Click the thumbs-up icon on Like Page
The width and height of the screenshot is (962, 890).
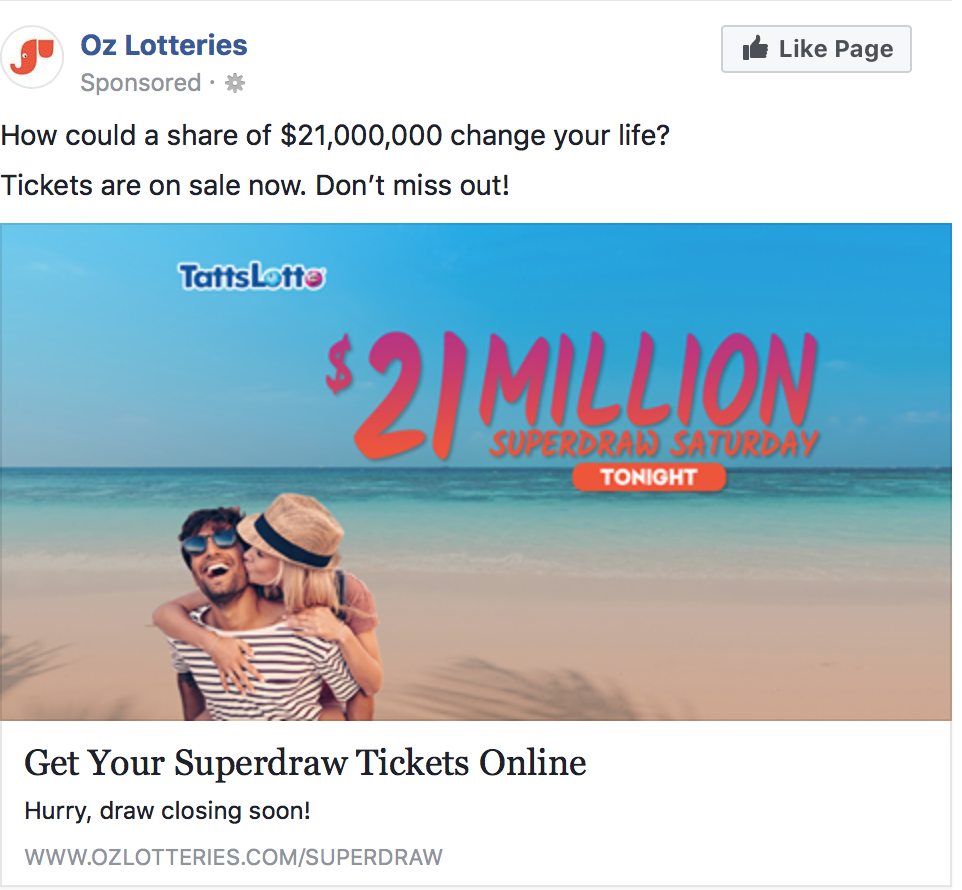tap(755, 48)
